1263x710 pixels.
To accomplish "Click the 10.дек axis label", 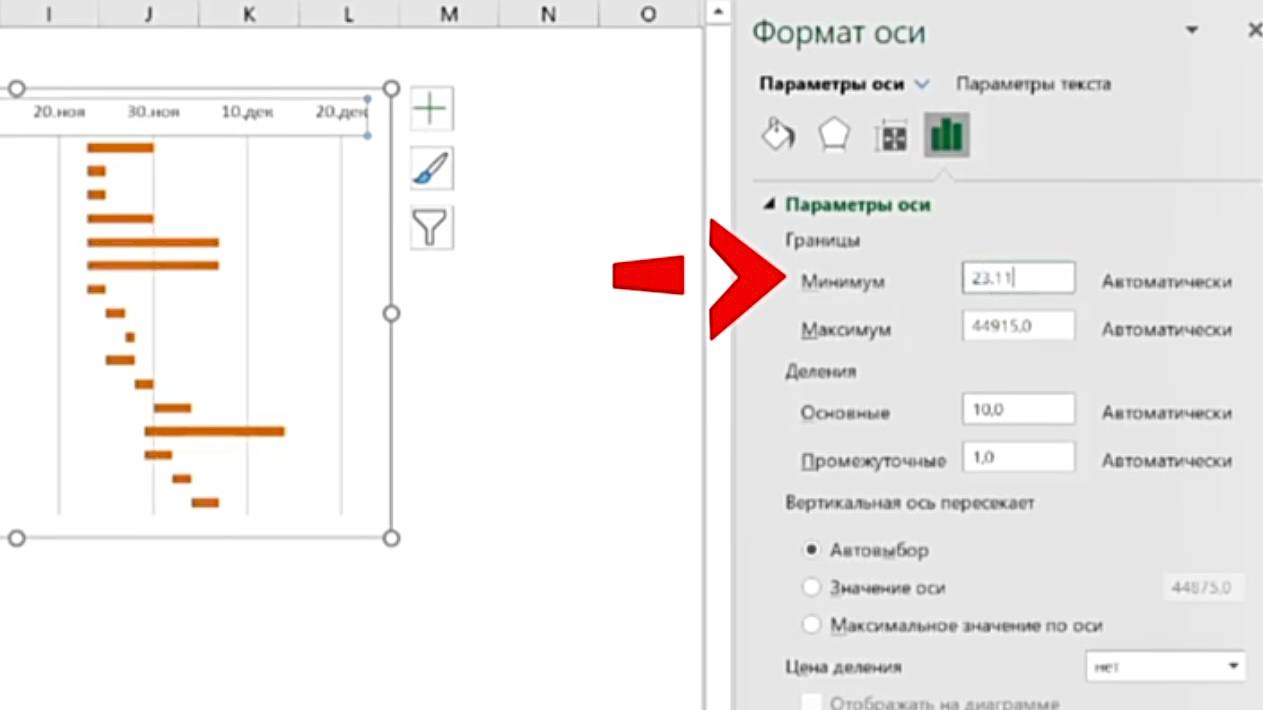I will tap(247, 112).
